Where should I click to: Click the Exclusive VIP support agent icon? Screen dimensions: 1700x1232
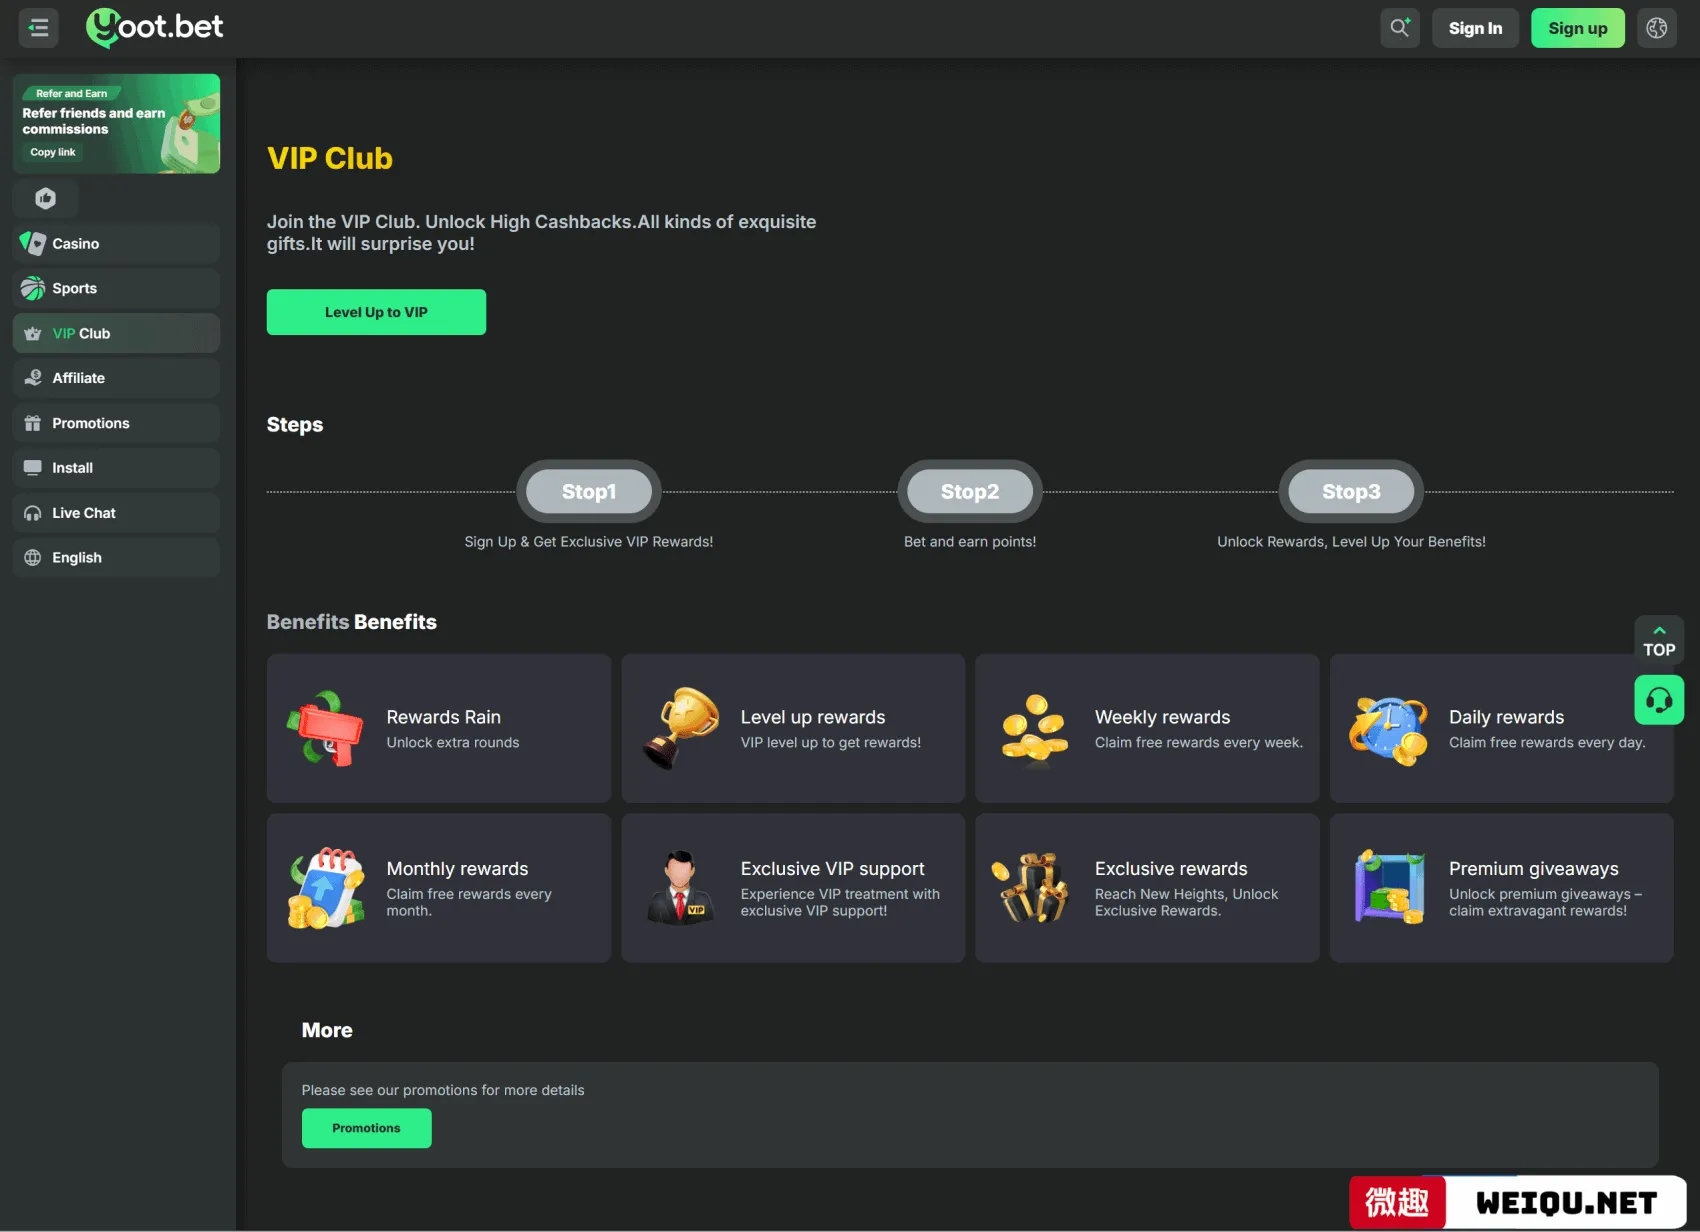click(681, 887)
